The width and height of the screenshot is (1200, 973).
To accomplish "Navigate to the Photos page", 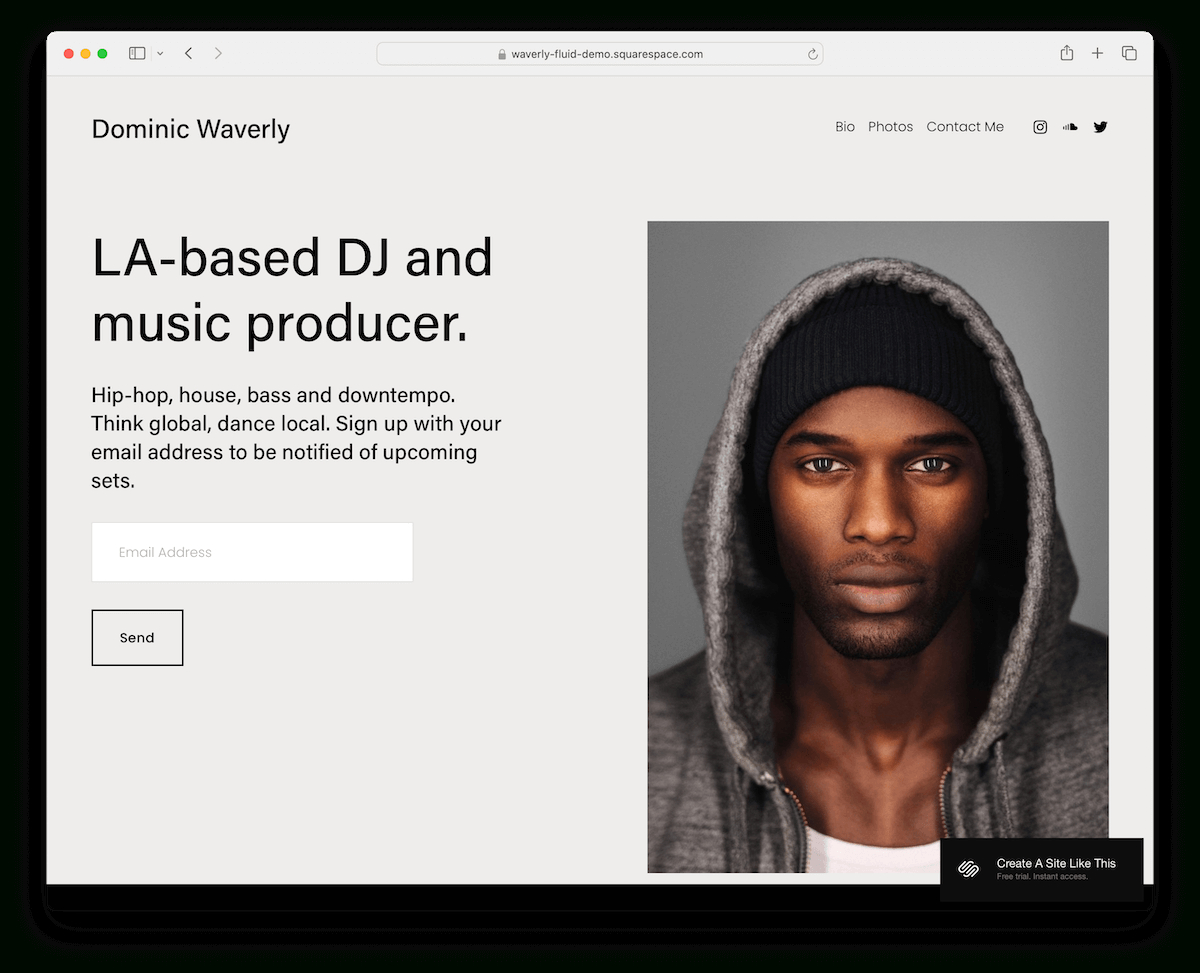I will coord(890,127).
